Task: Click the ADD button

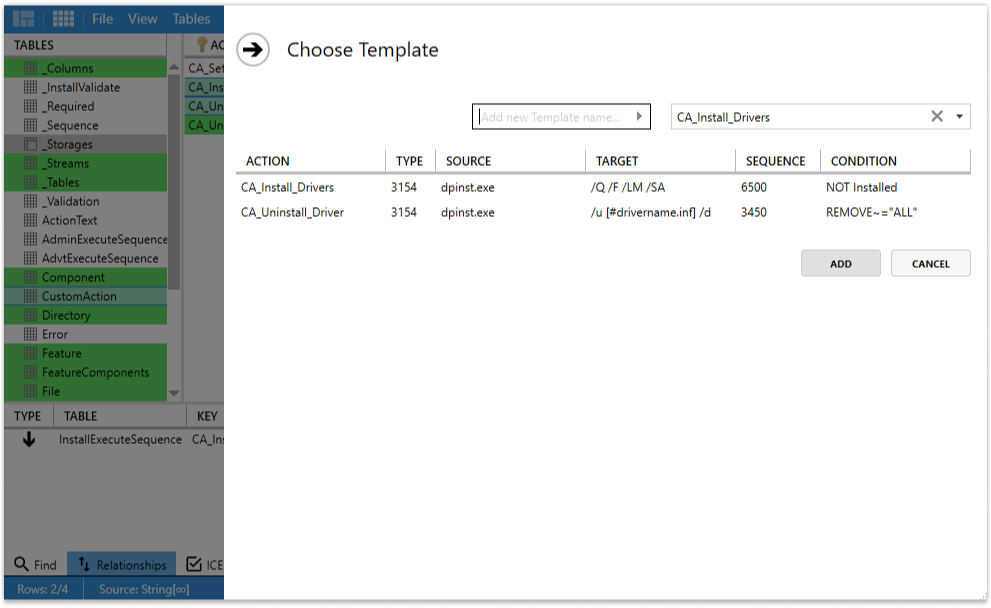Action: click(x=841, y=263)
